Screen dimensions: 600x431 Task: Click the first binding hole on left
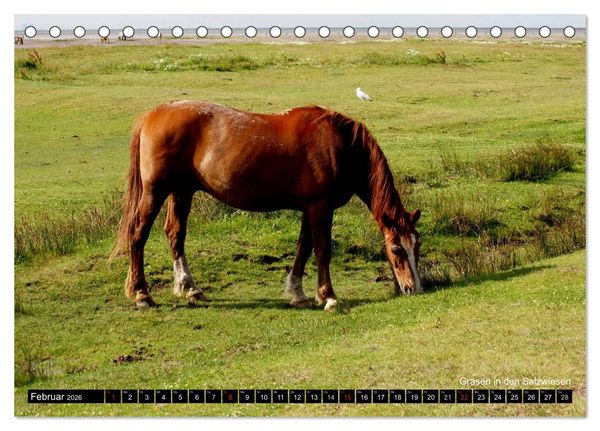pyautogui.click(x=30, y=32)
